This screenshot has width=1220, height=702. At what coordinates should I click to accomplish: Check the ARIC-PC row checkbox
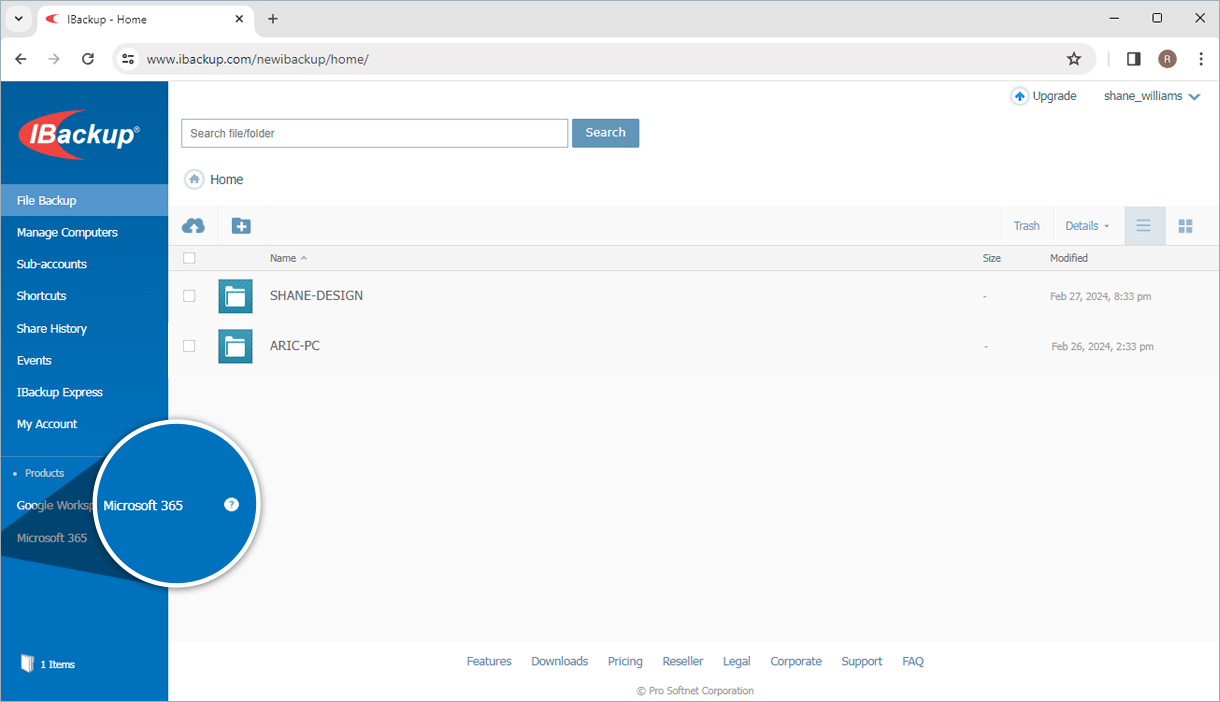(x=189, y=346)
